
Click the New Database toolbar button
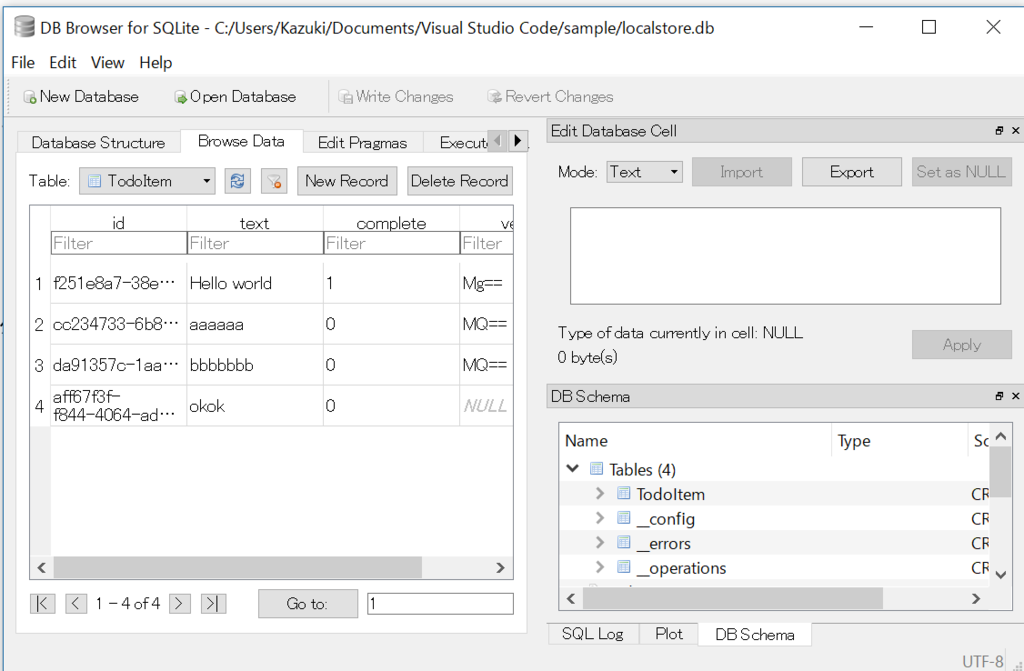coord(81,97)
